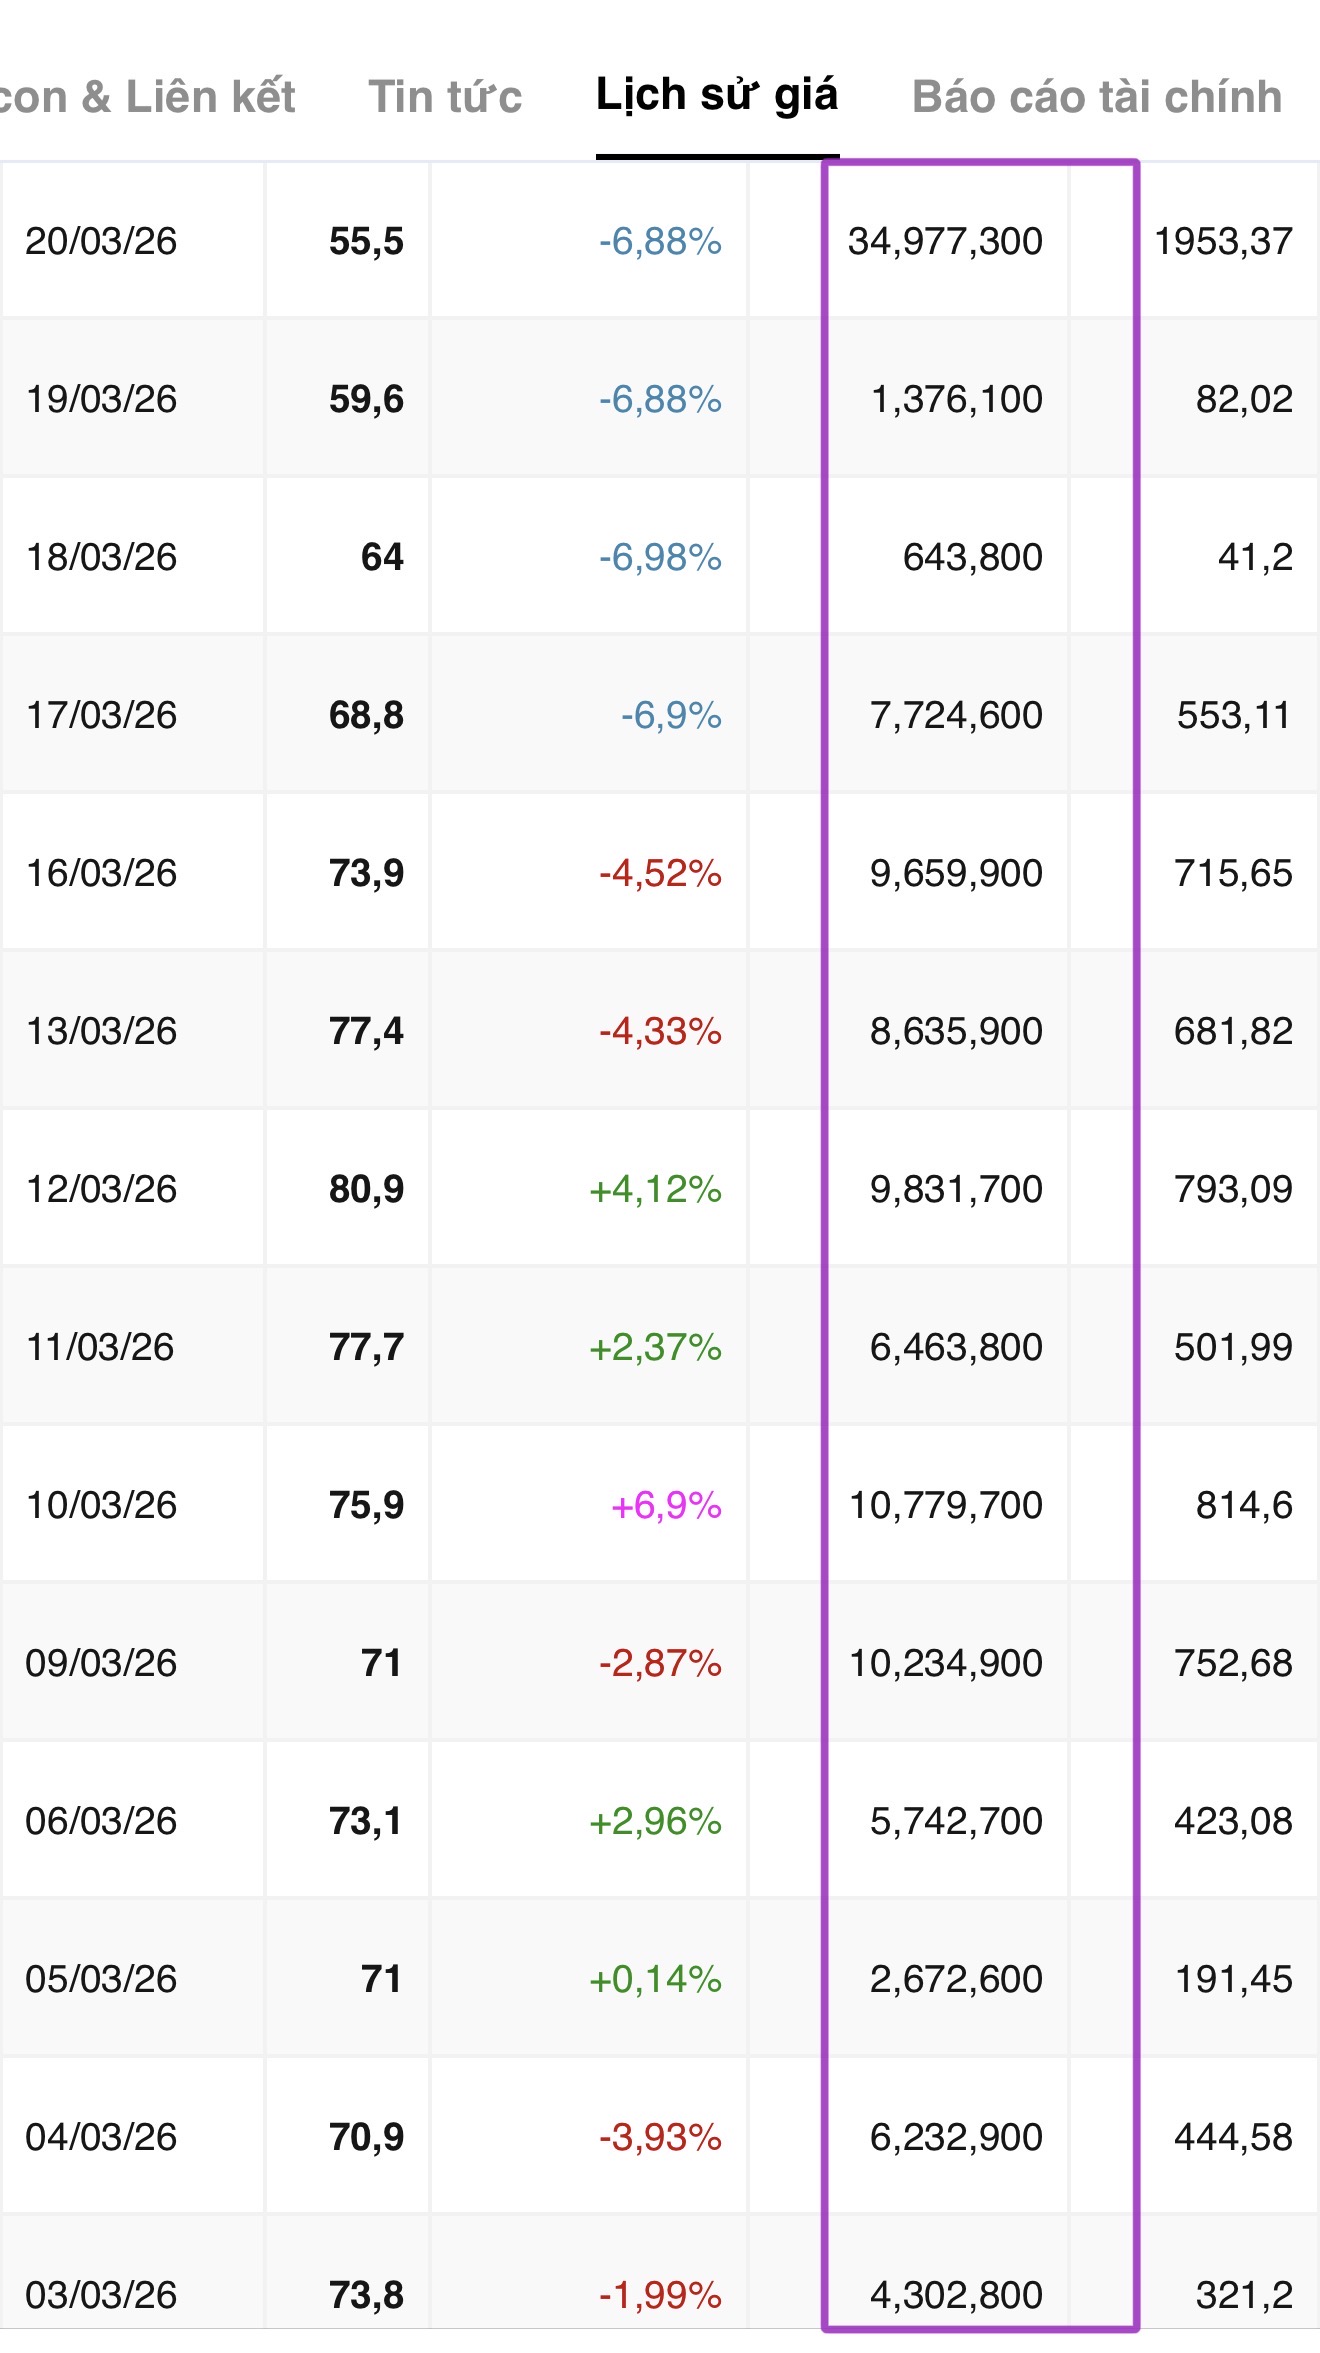Click the +0,14% change value
Viewport: 1320px width, 2353px height.
(x=655, y=1979)
